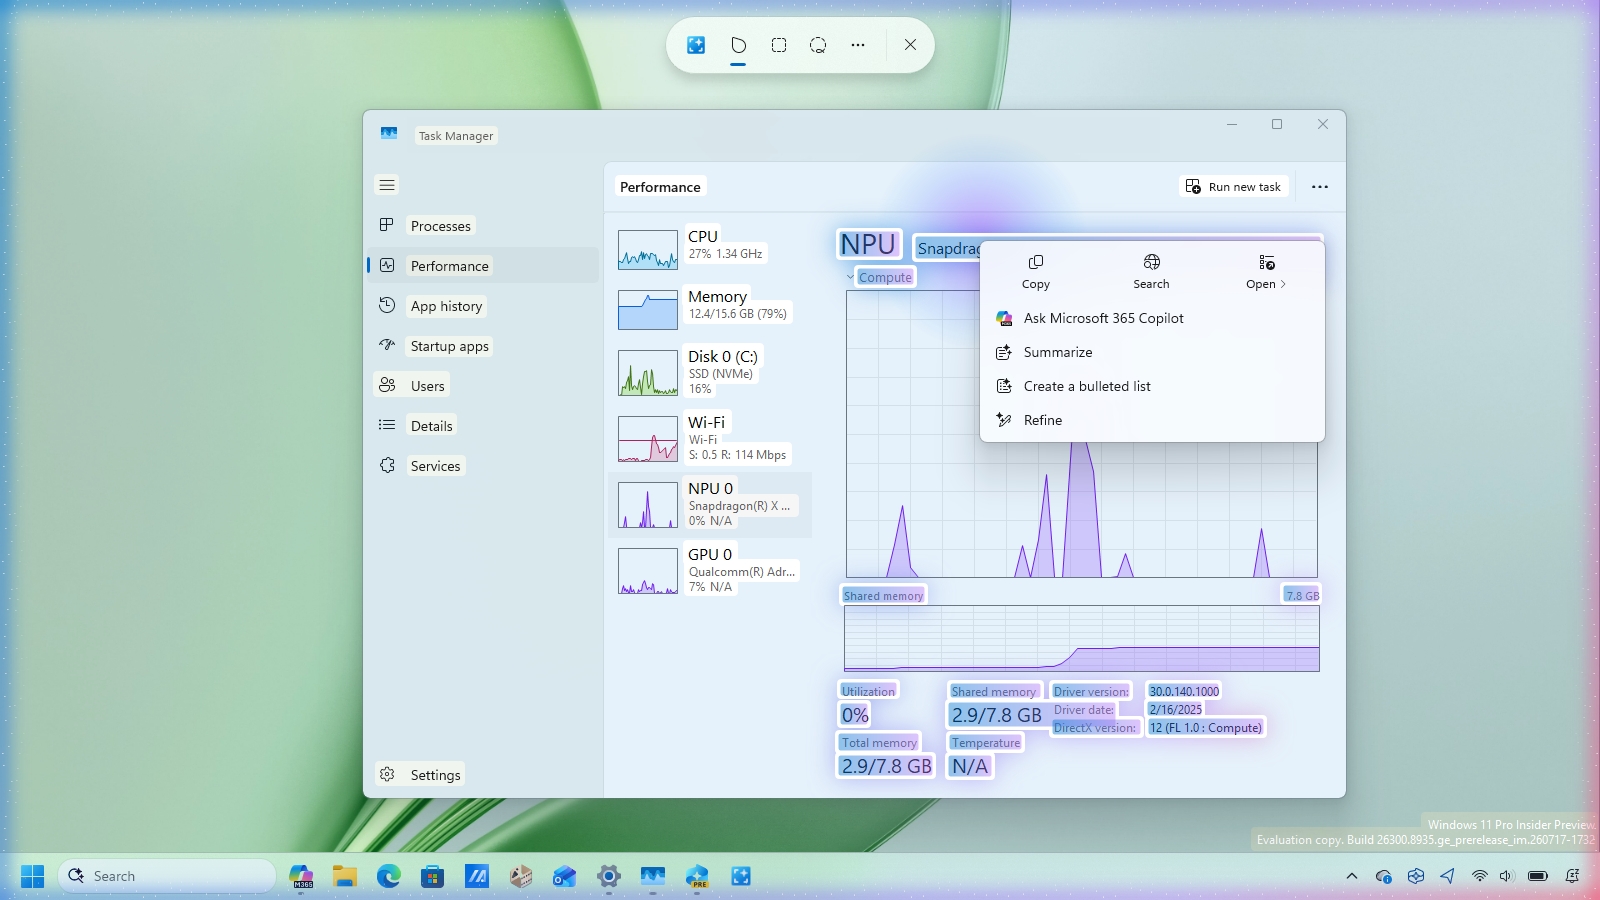
Task: Click the Shared memory 2.9/7.8 GB value
Action: 996,715
